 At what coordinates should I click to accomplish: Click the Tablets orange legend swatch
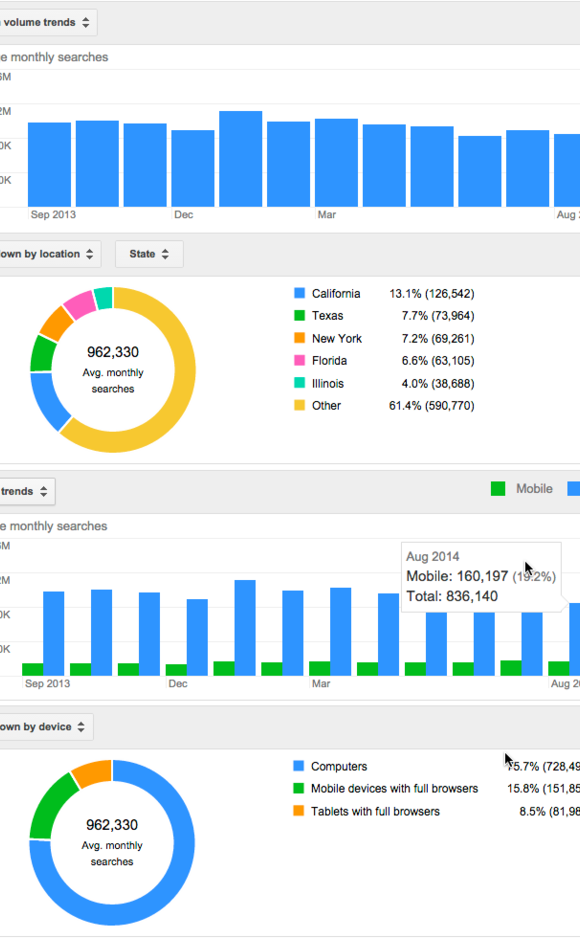click(x=299, y=811)
